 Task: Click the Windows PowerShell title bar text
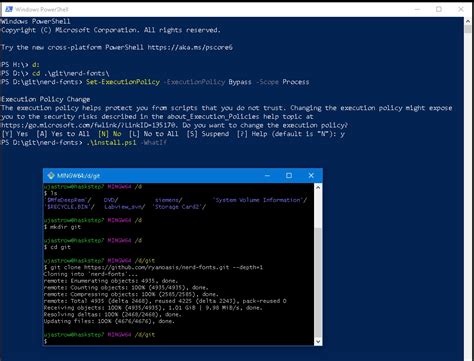click(x=42, y=9)
